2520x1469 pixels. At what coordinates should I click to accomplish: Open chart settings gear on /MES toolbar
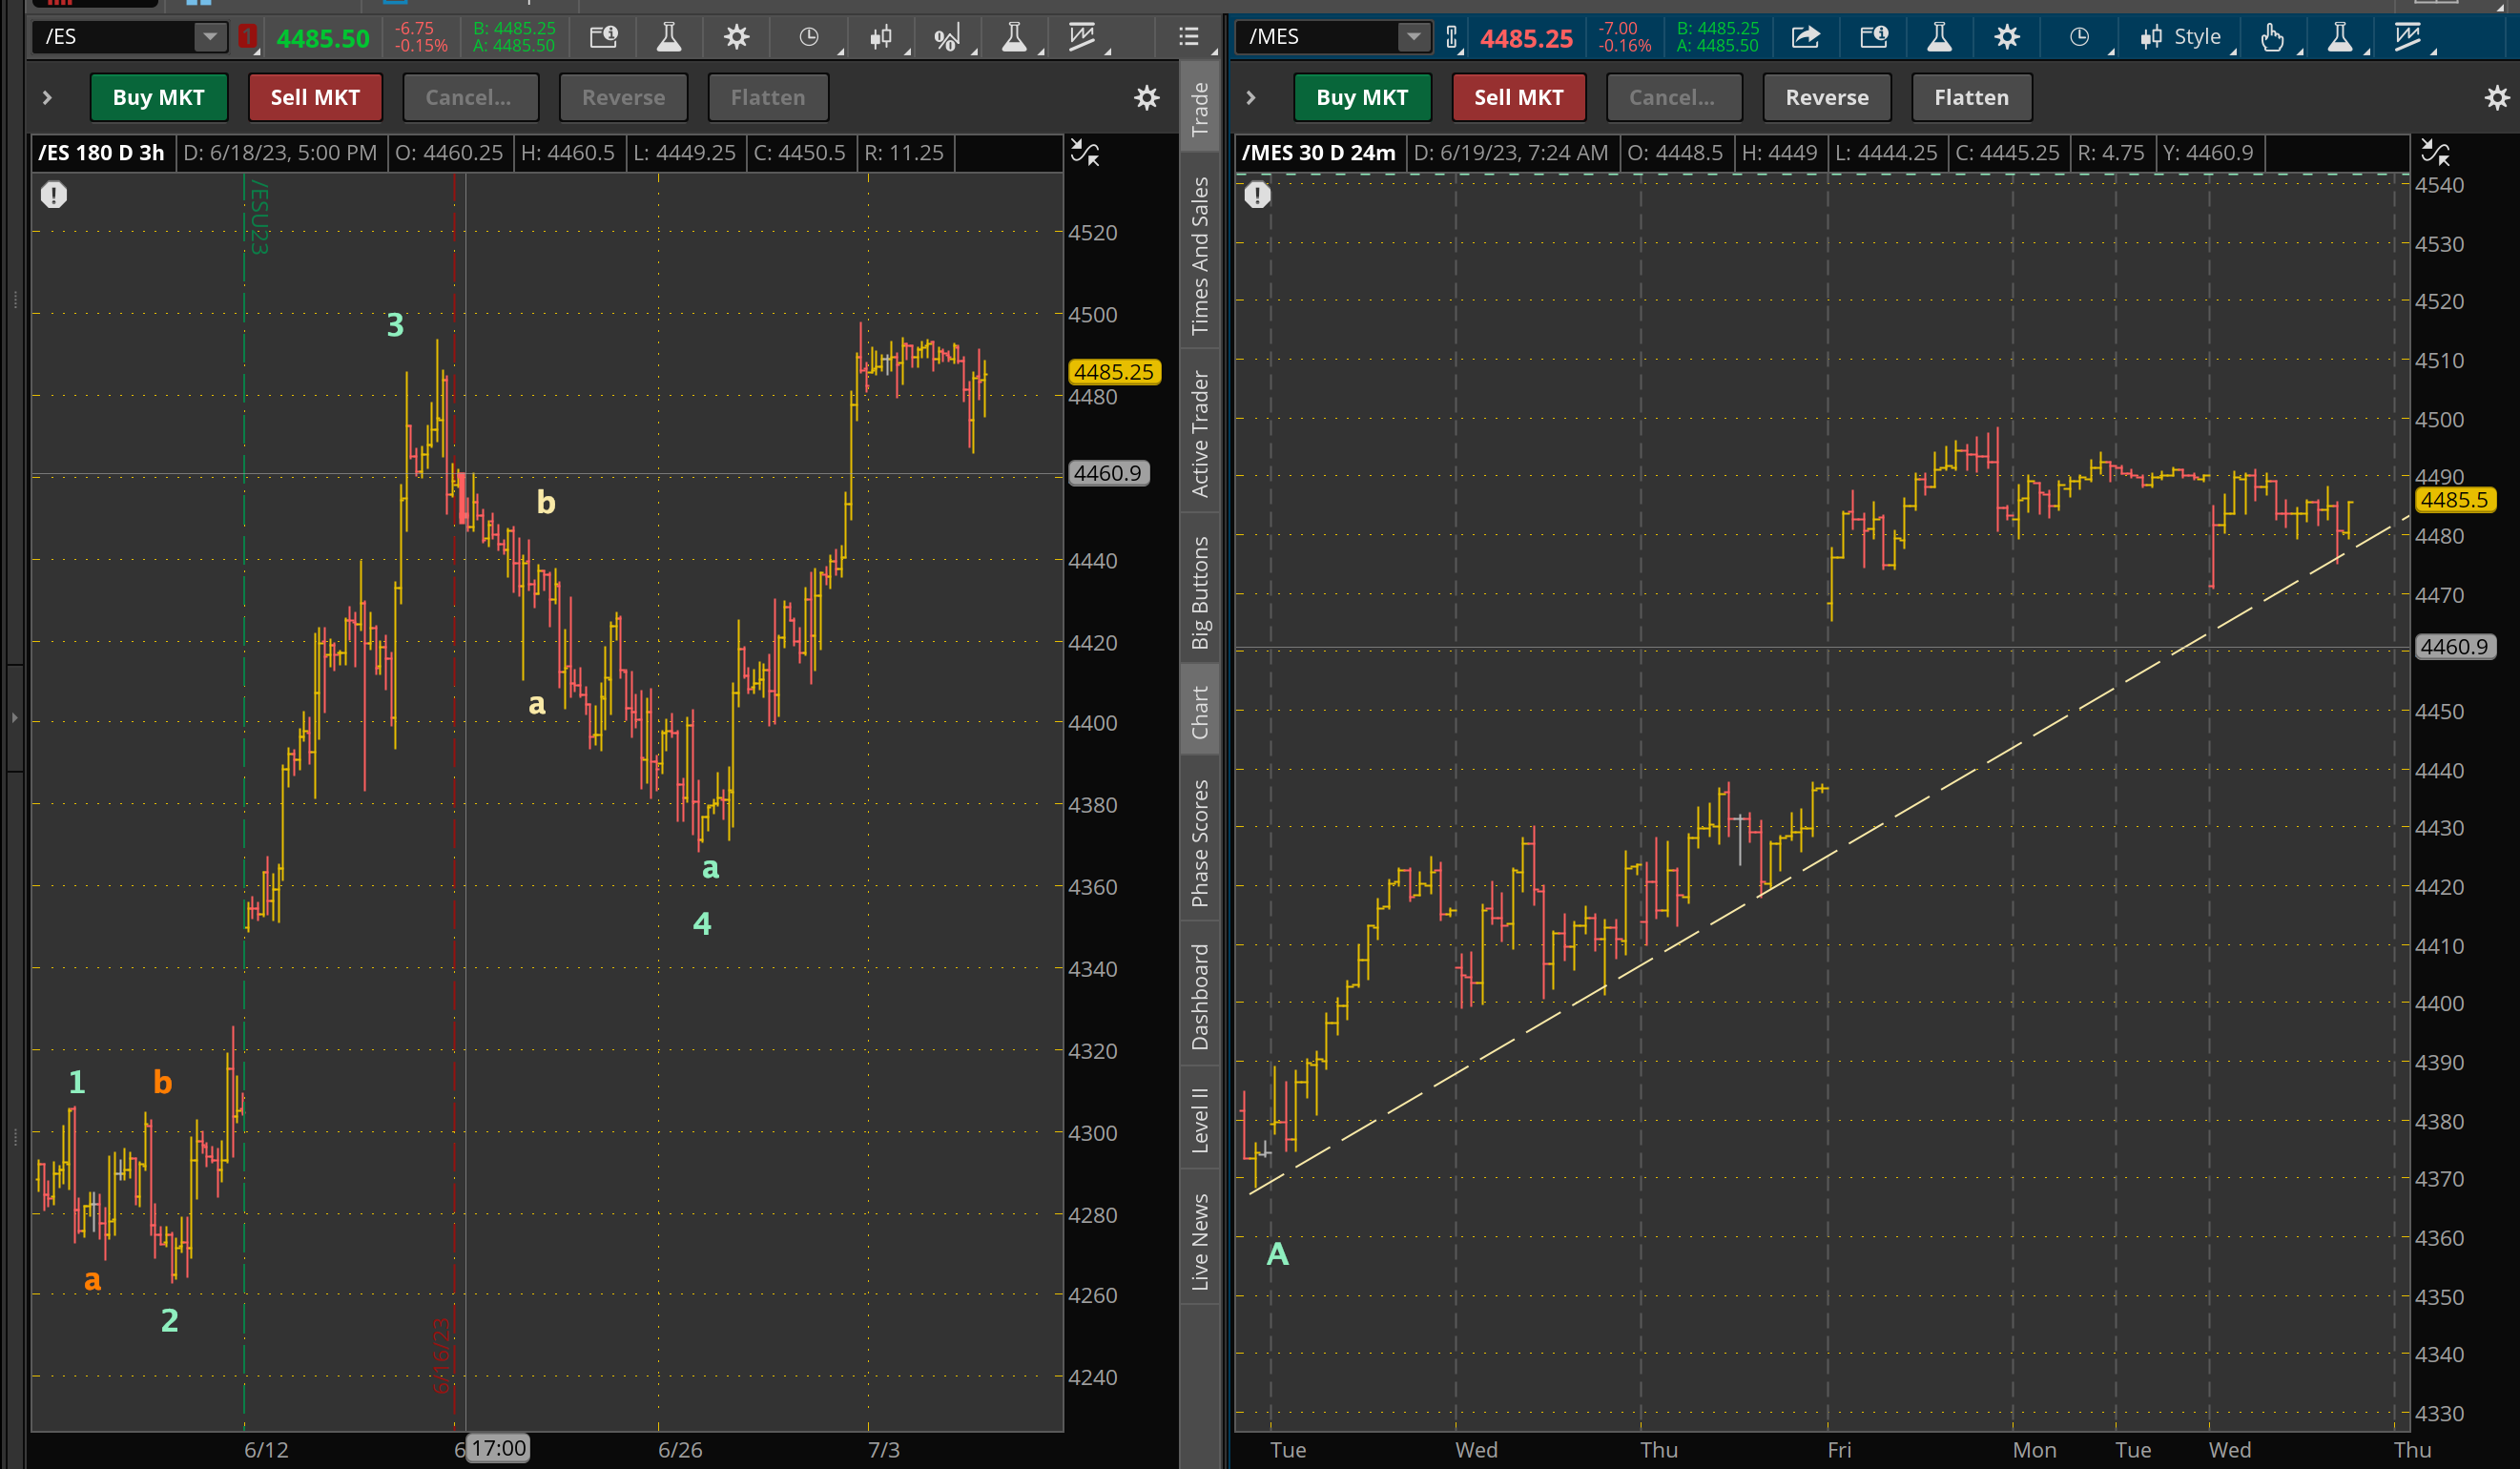point(2007,38)
